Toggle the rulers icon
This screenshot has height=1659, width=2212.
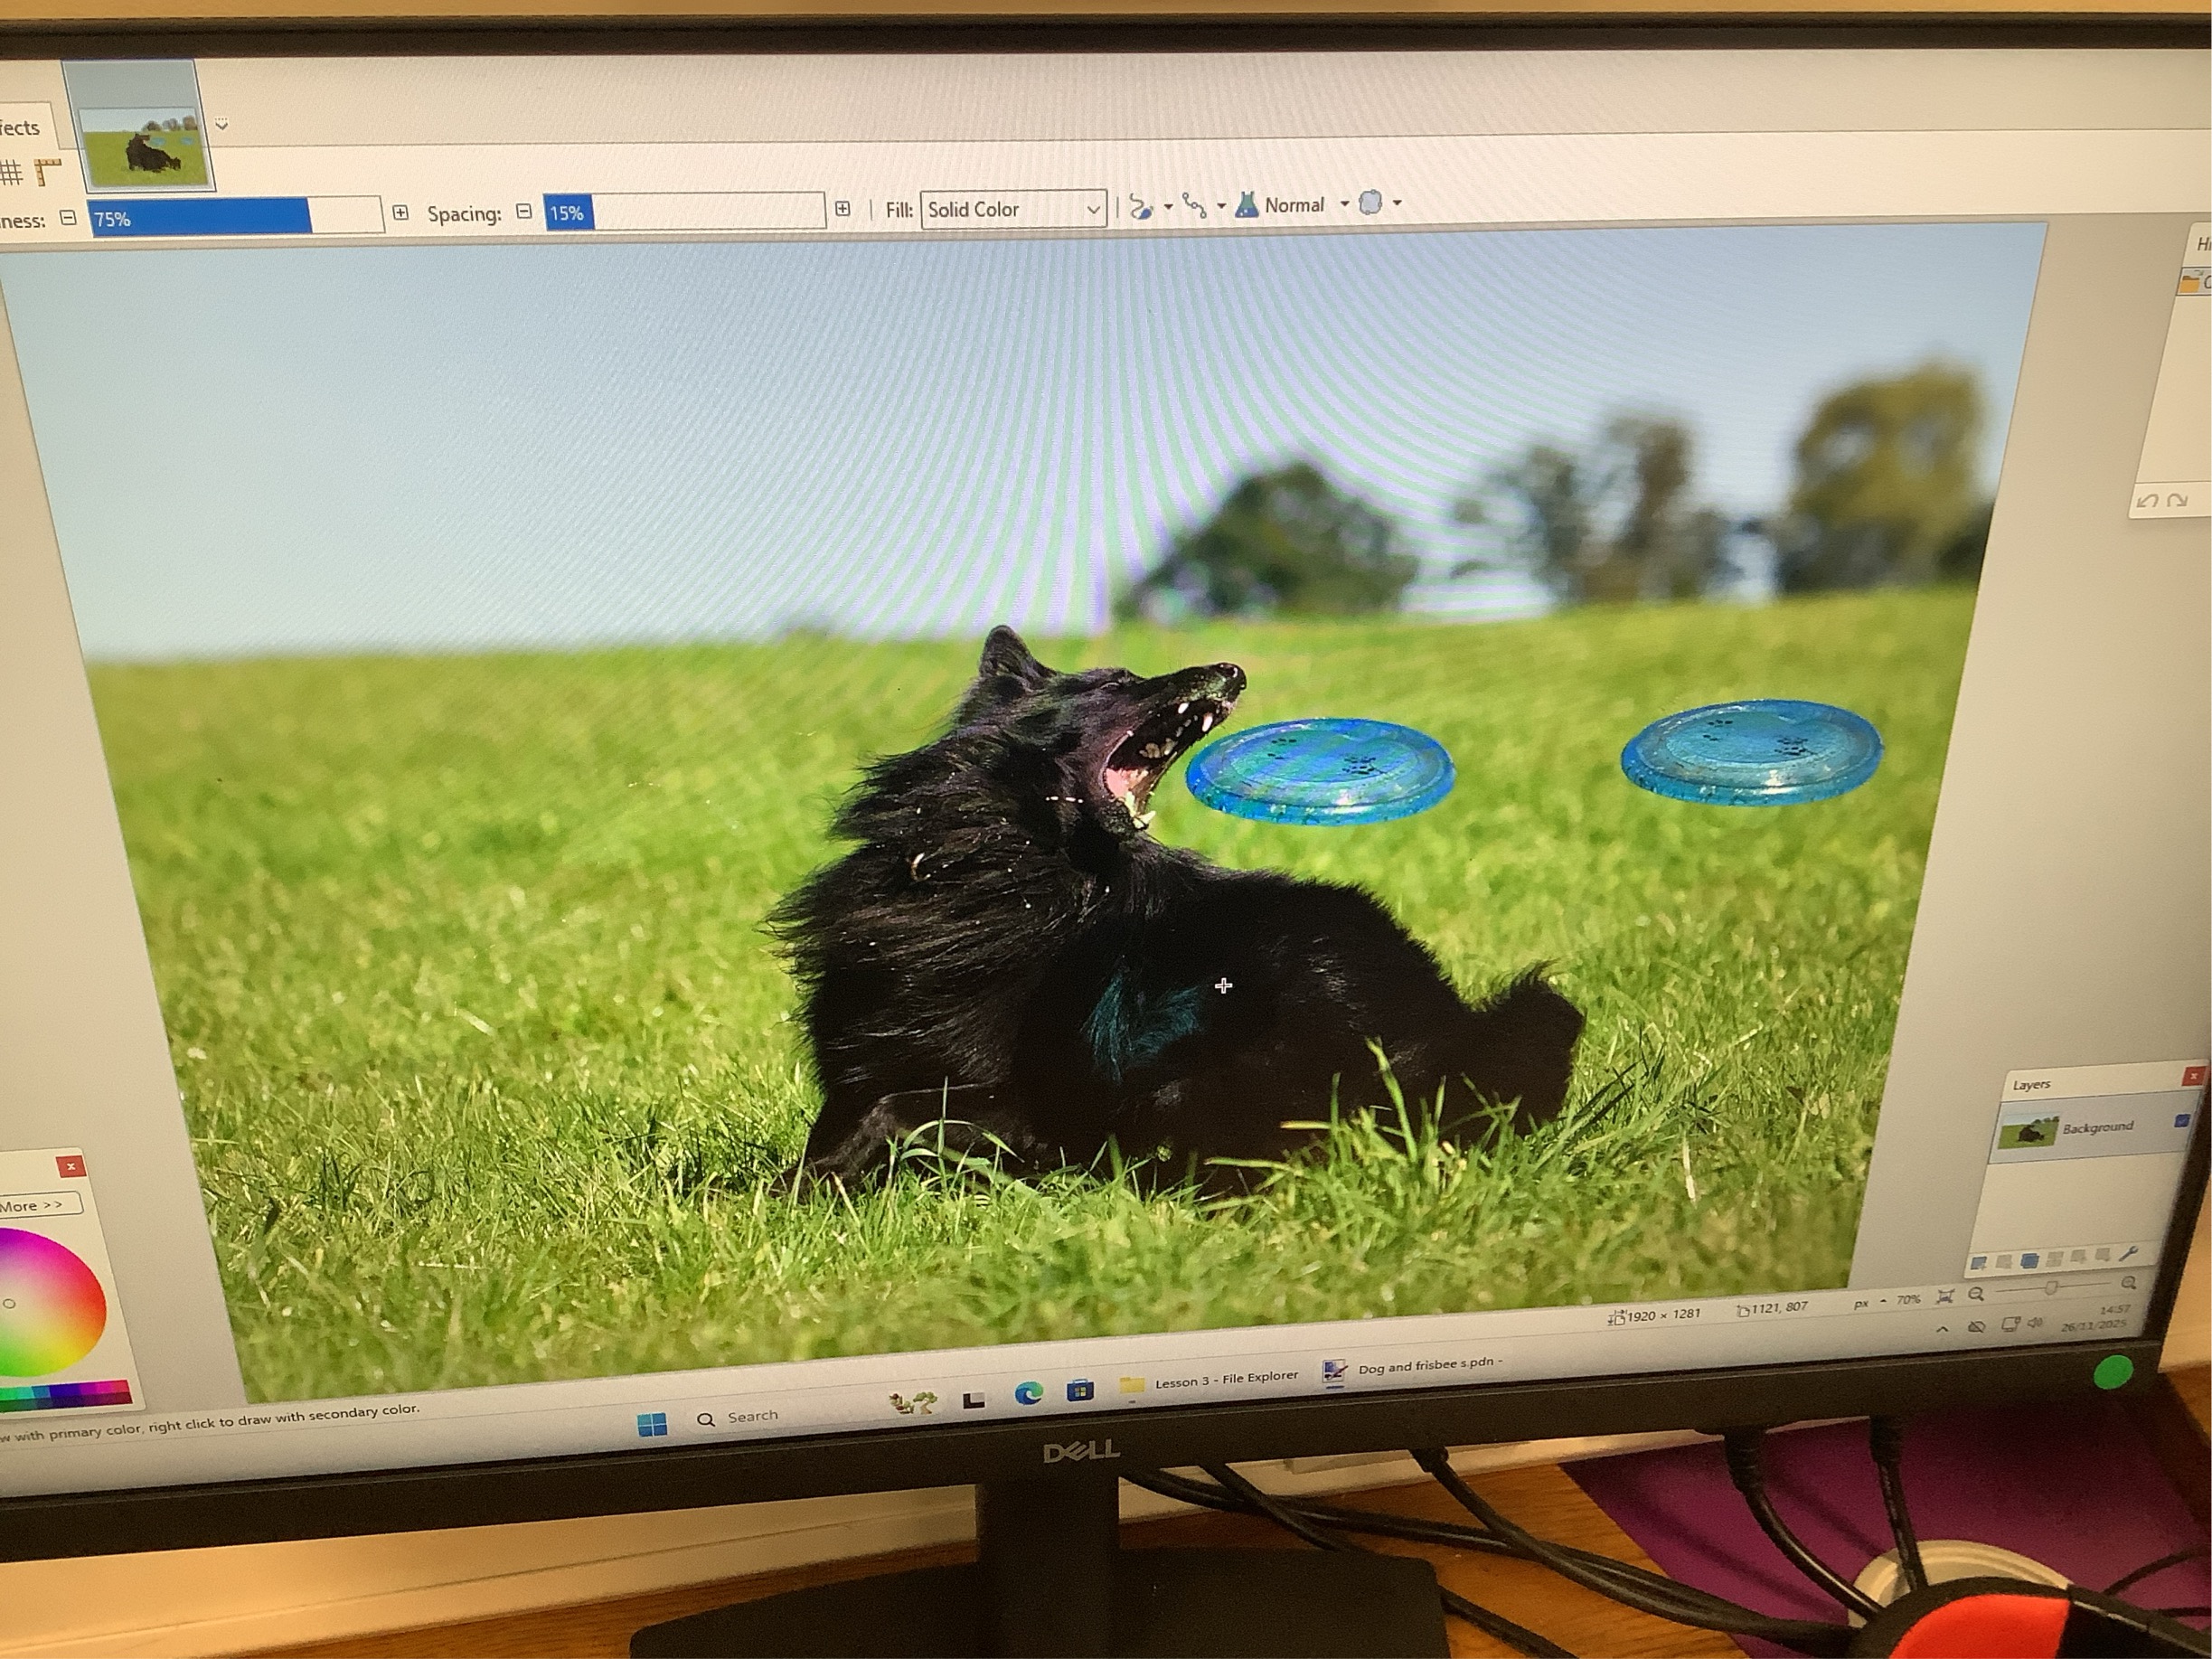point(47,171)
